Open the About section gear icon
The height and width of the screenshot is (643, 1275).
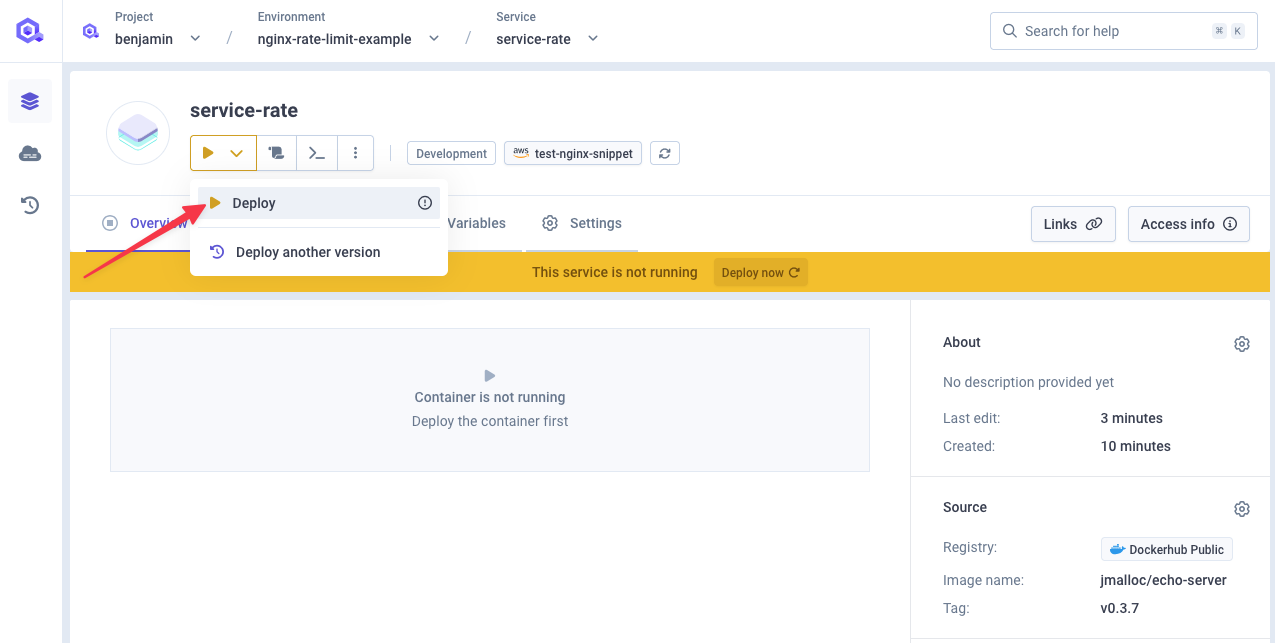pyautogui.click(x=1241, y=343)
